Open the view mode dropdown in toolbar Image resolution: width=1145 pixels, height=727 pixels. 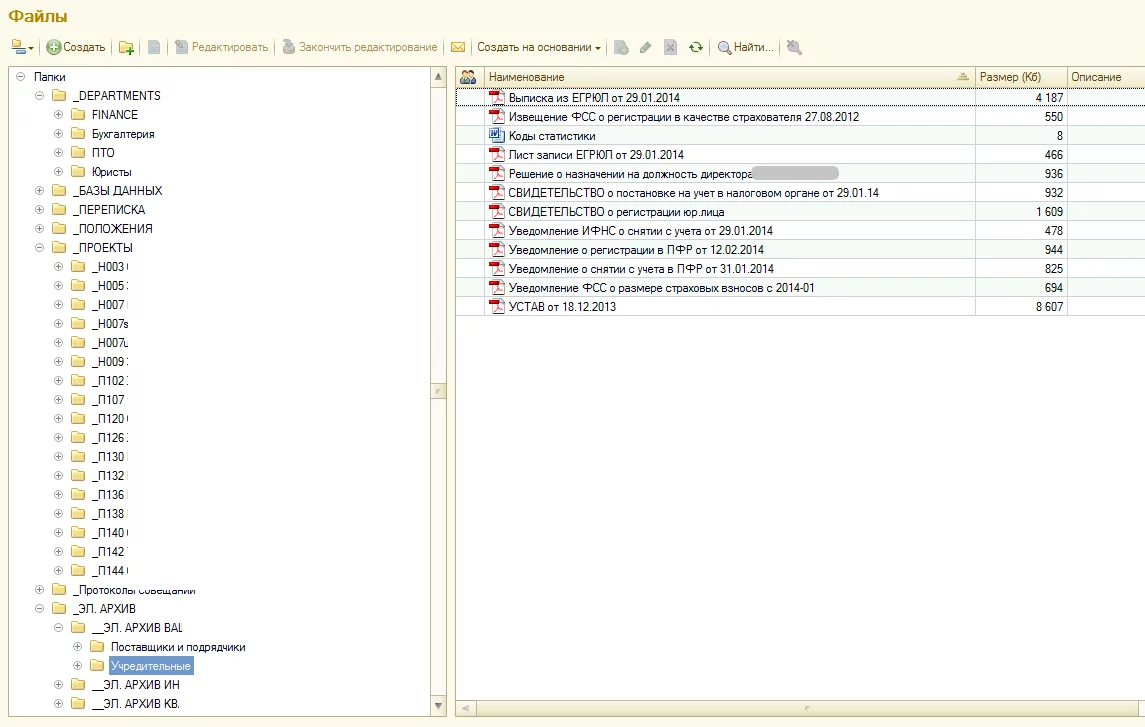(23, 47)
